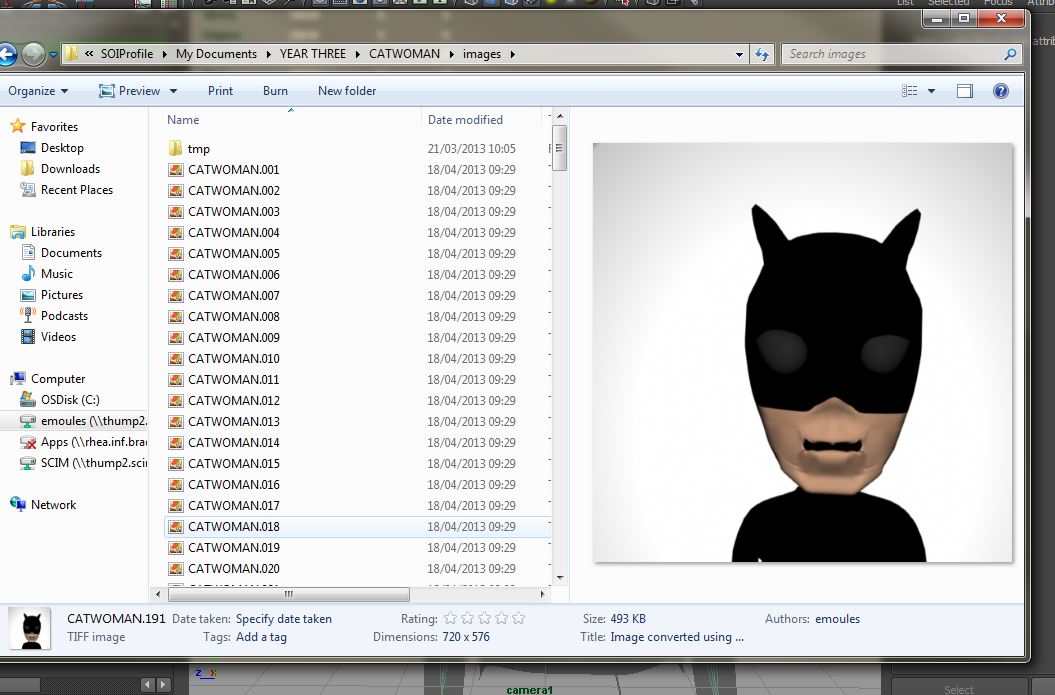Viewport: 1055px width, 695px height.
Task: Expand the arrow after images breadcrumb
Action: click(512, 54)
